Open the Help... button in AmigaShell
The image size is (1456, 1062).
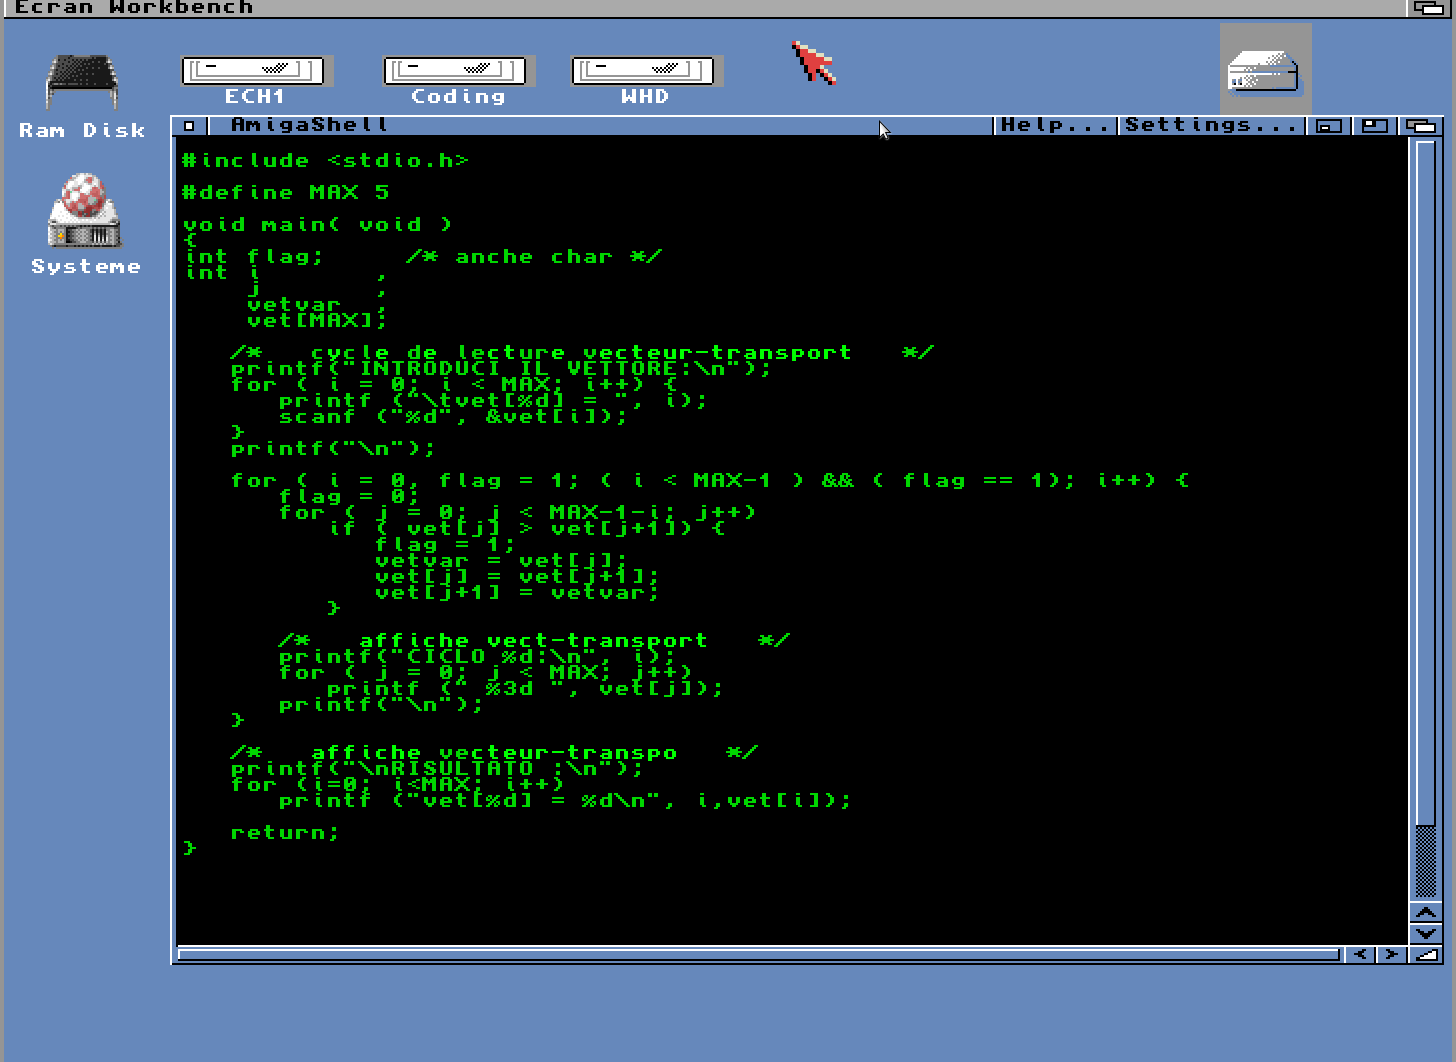coord(1055,125)
